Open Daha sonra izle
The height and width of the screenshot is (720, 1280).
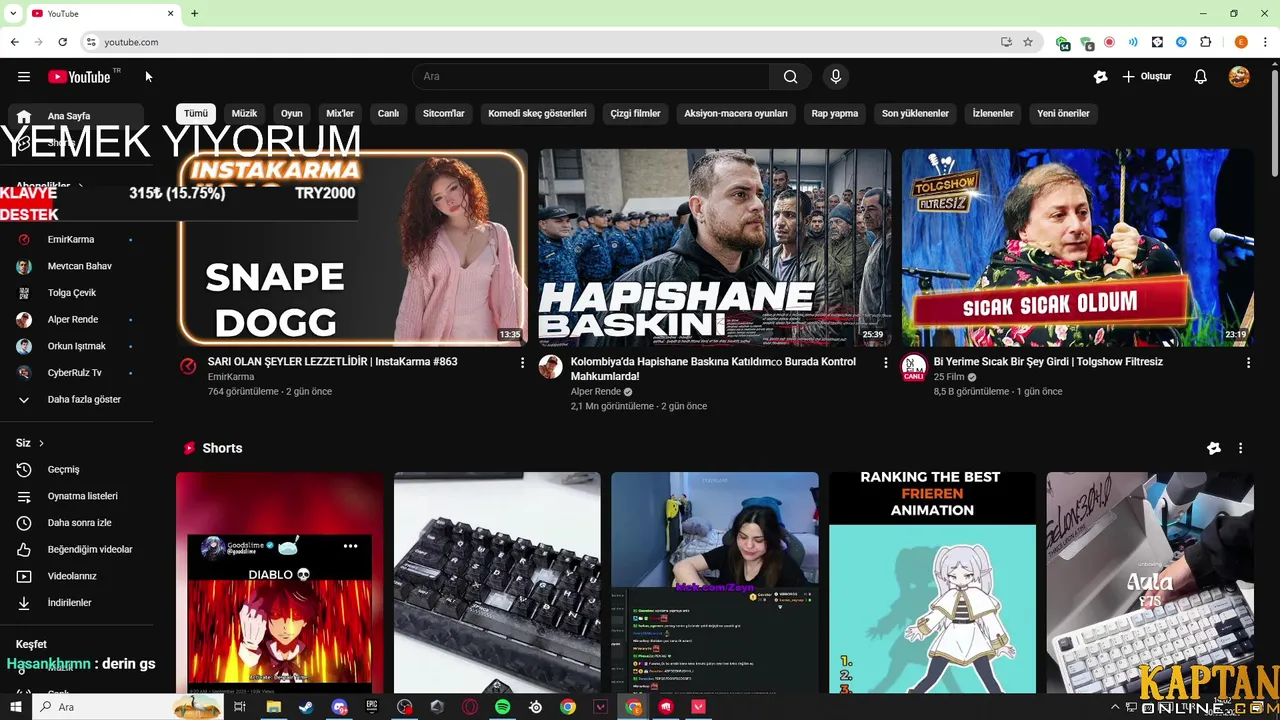(x=78, y=523)
